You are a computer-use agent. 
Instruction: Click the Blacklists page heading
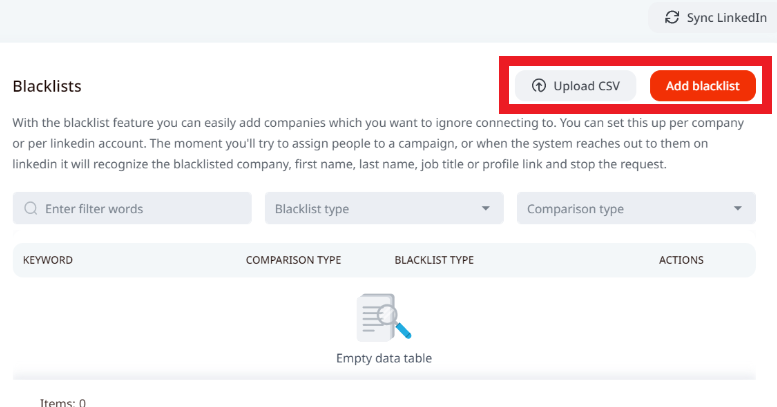47,86
